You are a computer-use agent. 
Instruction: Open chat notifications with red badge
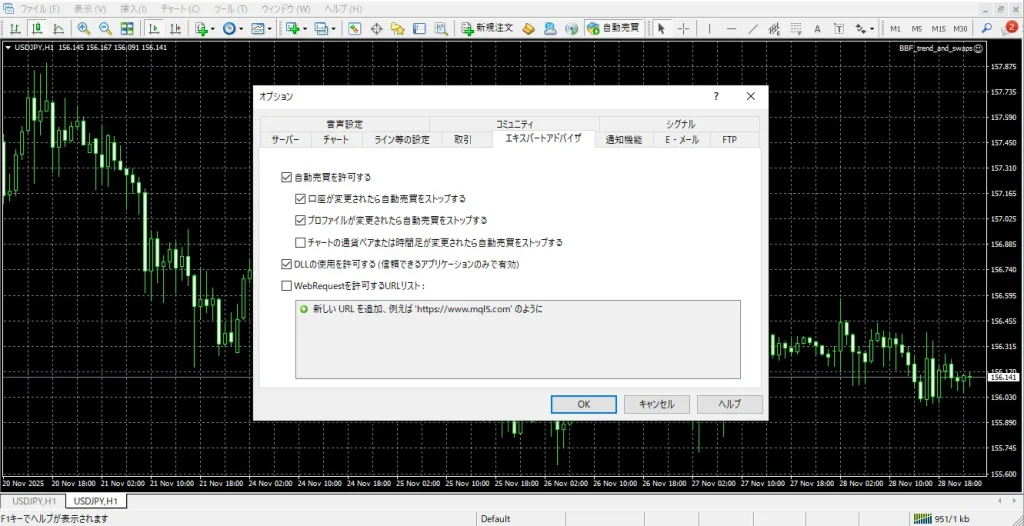click(1008, 28)
